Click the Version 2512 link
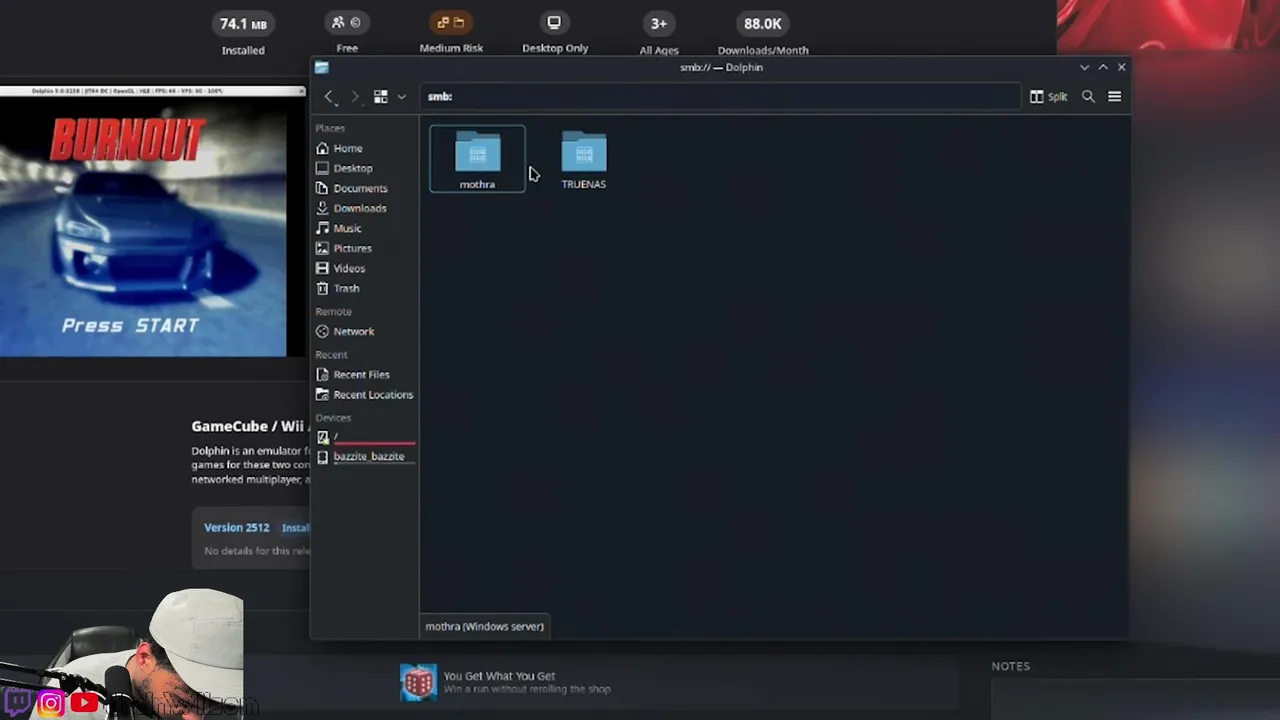Viewport: 1280px width, 720px height. (x=237, y=528)
